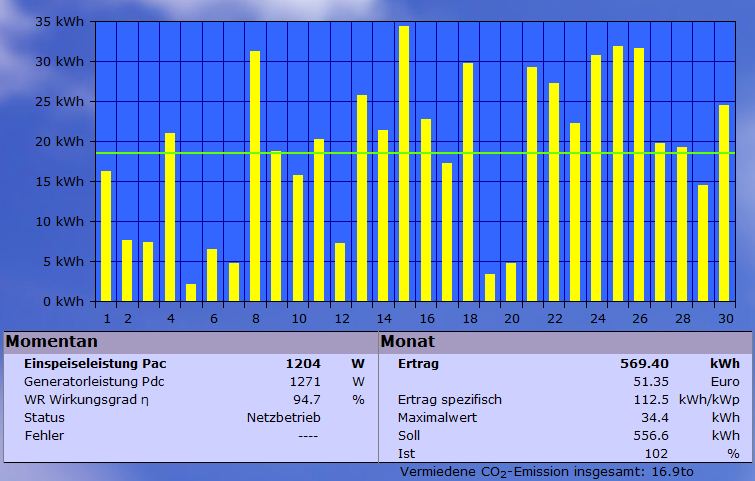755x481 pixels.
Task: Select the '20 kWh' y-axis label
Action: tap(59, 142)
